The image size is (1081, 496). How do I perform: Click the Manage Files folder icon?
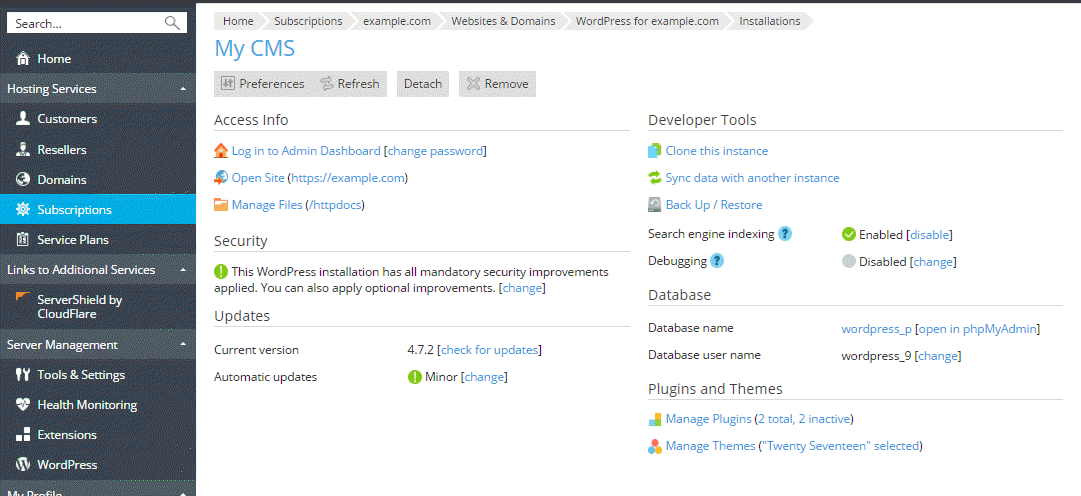221,205
